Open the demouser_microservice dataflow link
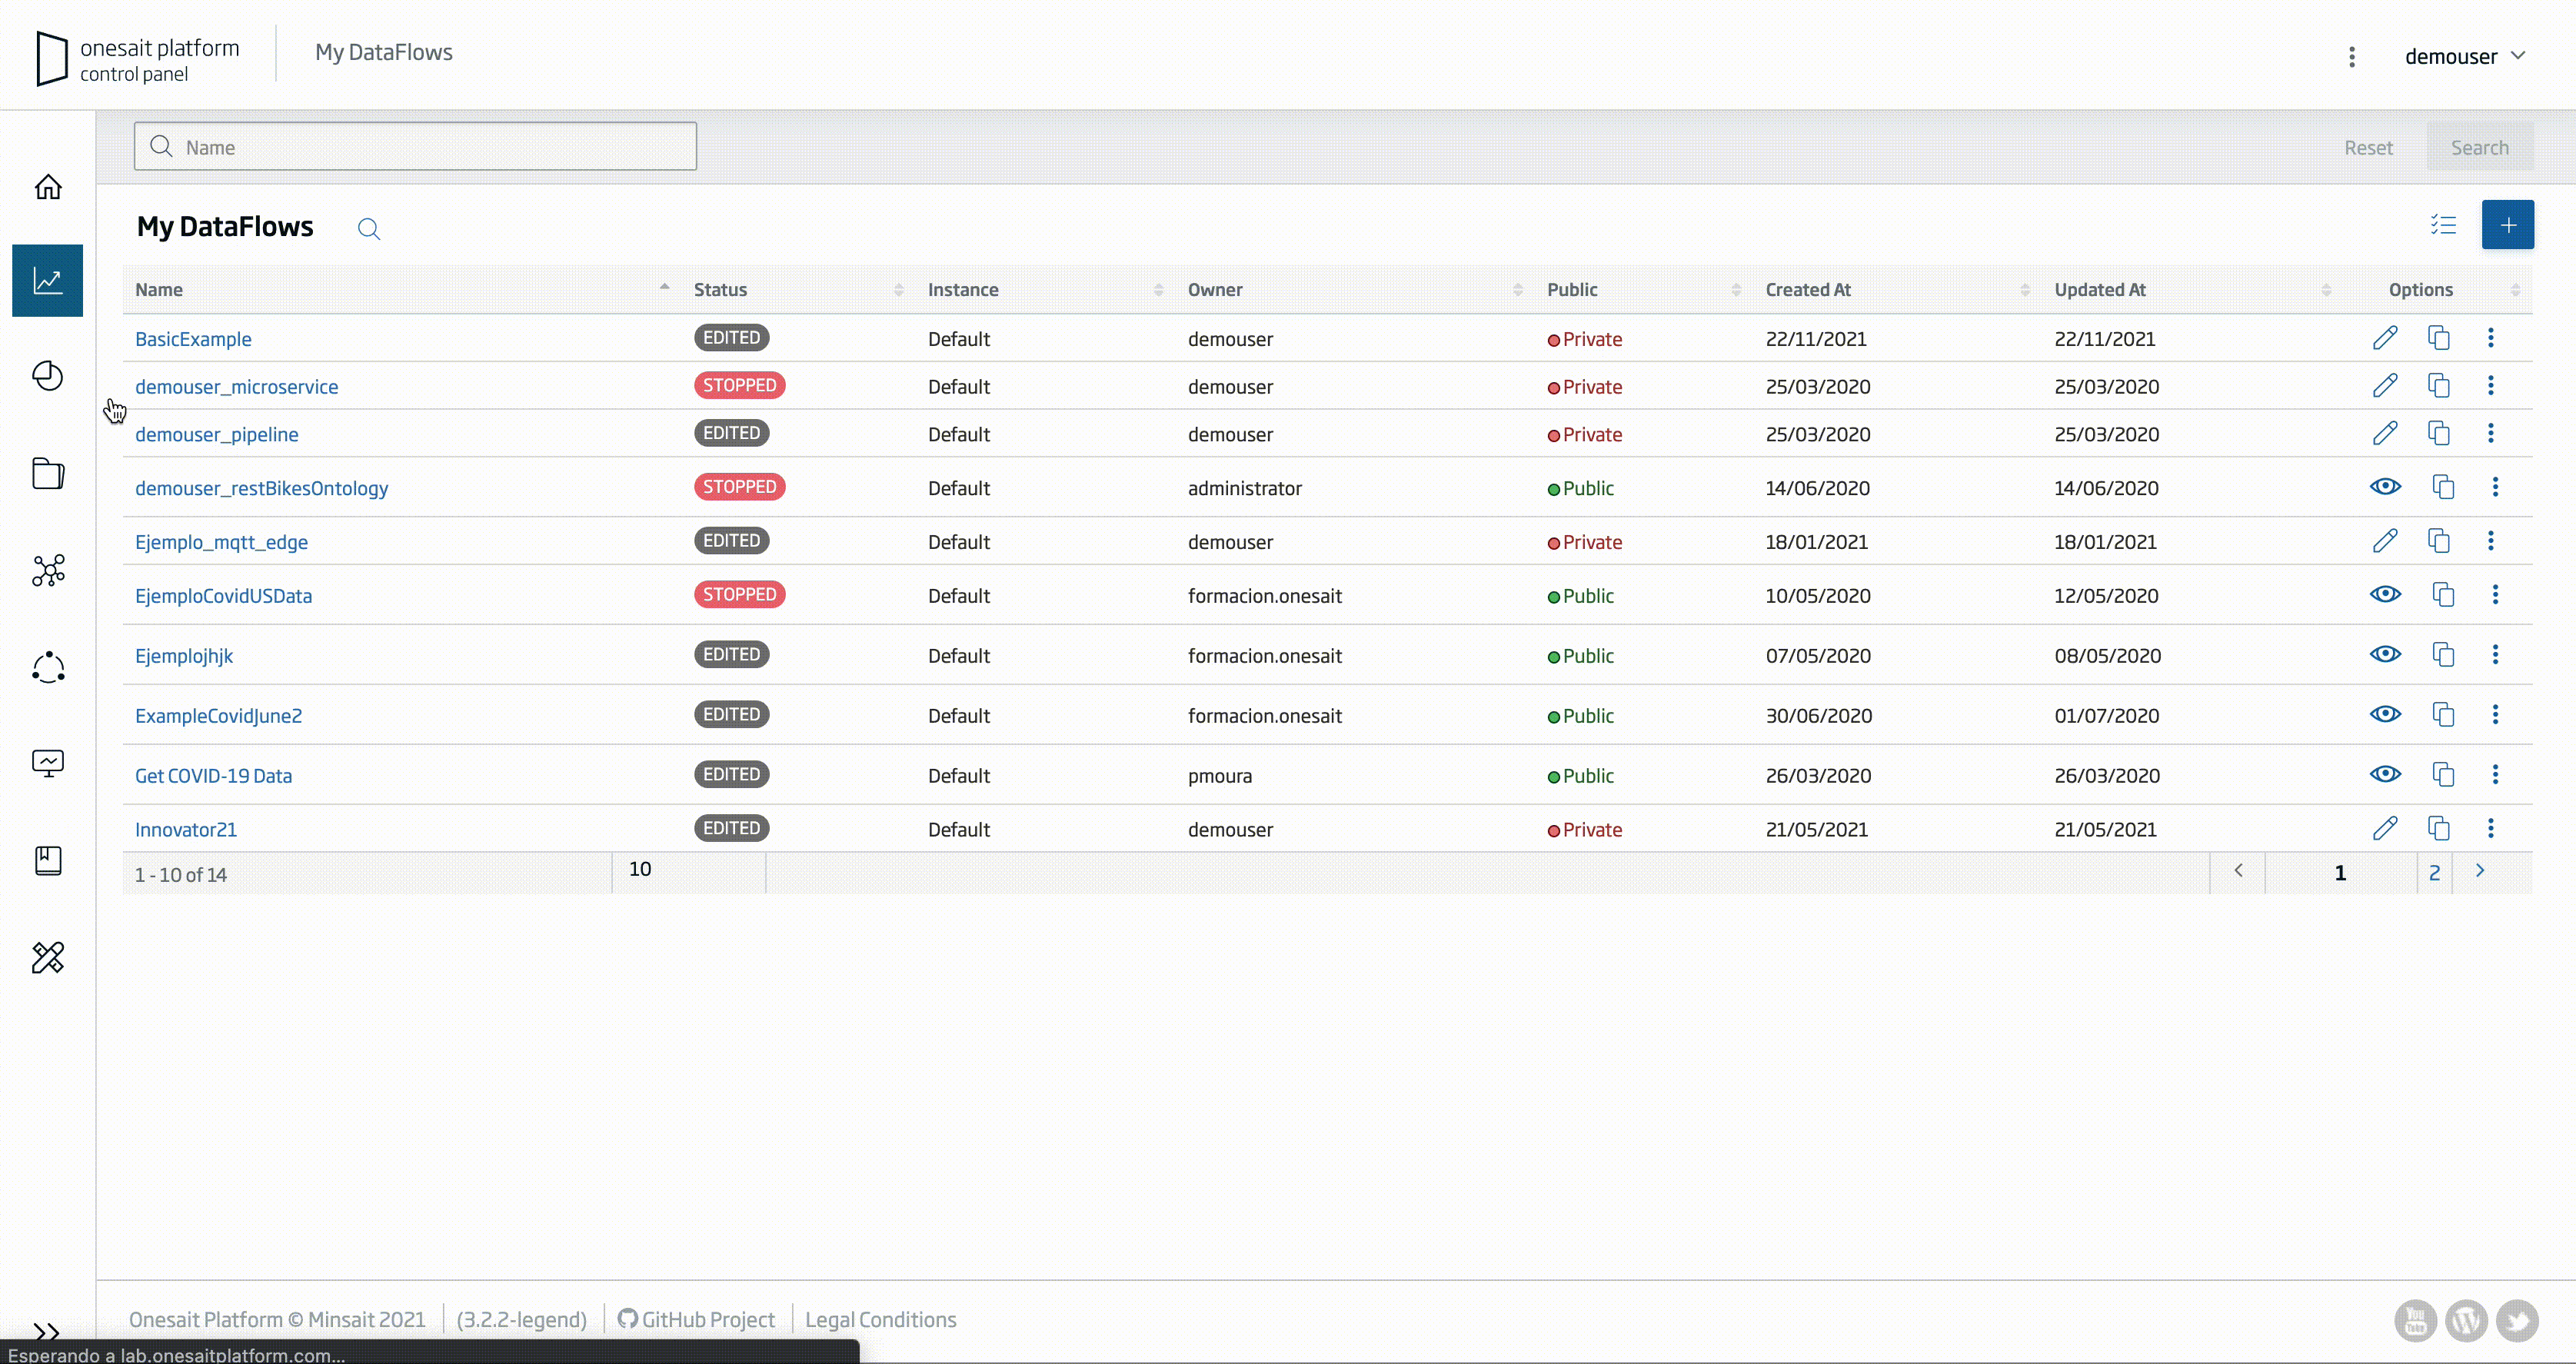The width and height of the screenshot is (2576, 1364). [236, 387]
